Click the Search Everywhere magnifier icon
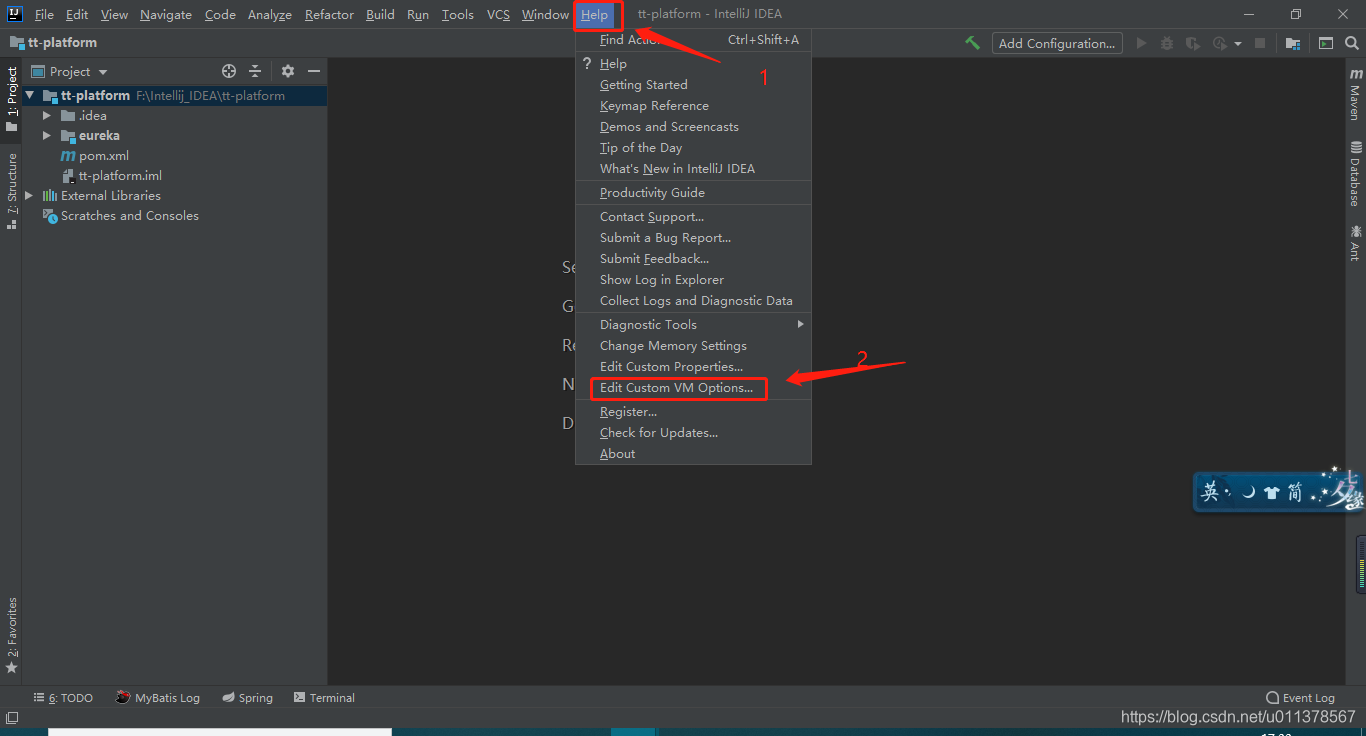Image resolution: width=1366 pixels, height=736 pixels. tap(1353, 43)
